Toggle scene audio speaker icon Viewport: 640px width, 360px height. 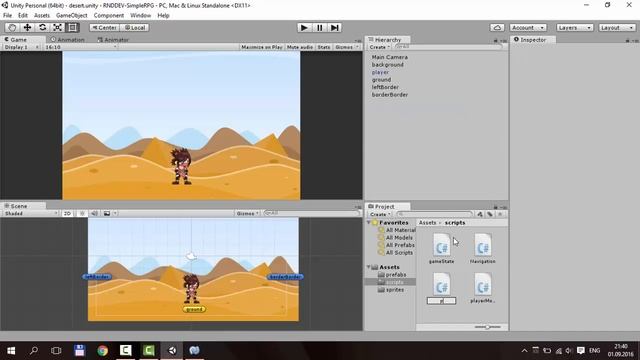tap(94, 213)
